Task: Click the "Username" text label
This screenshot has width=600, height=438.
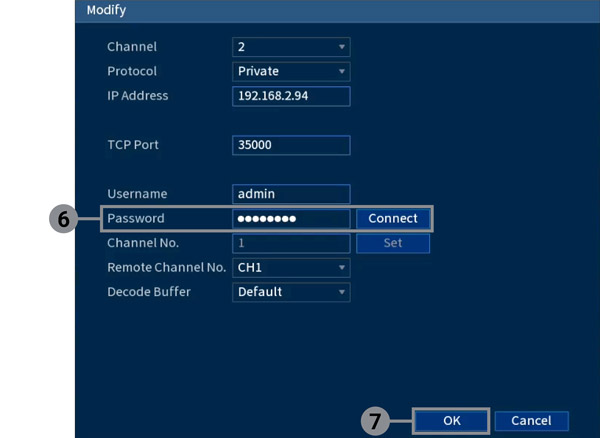Action: (x=137, y=194)
